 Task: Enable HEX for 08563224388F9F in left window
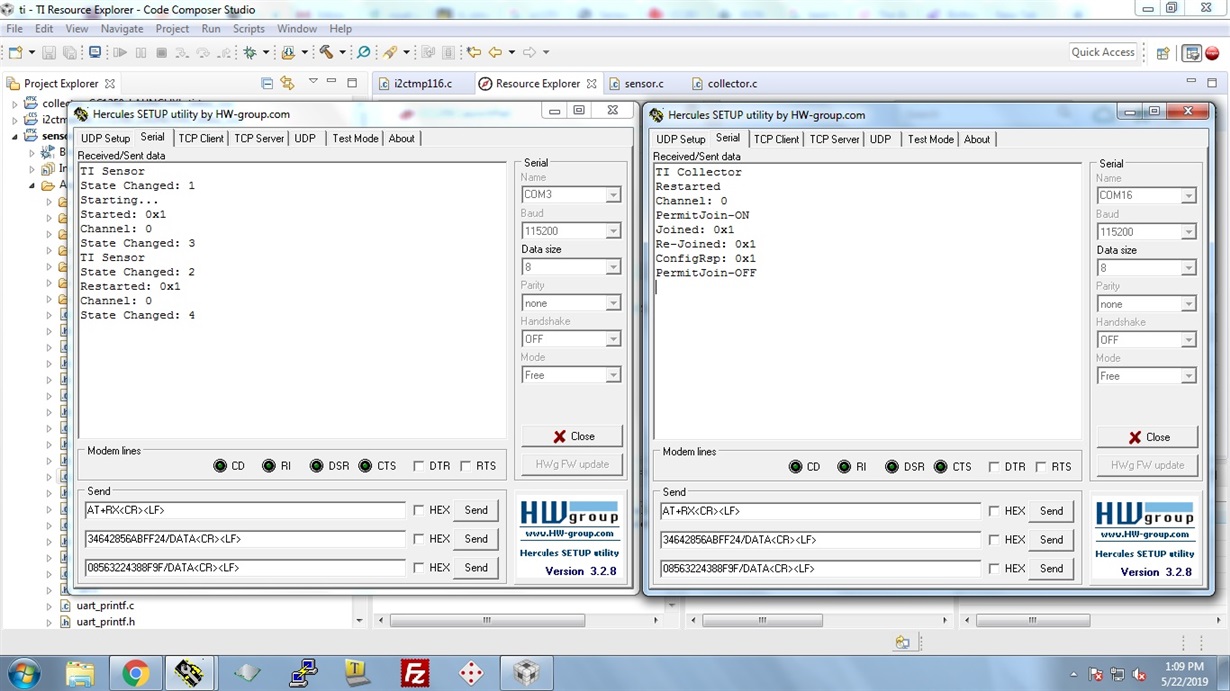[418, 567]
